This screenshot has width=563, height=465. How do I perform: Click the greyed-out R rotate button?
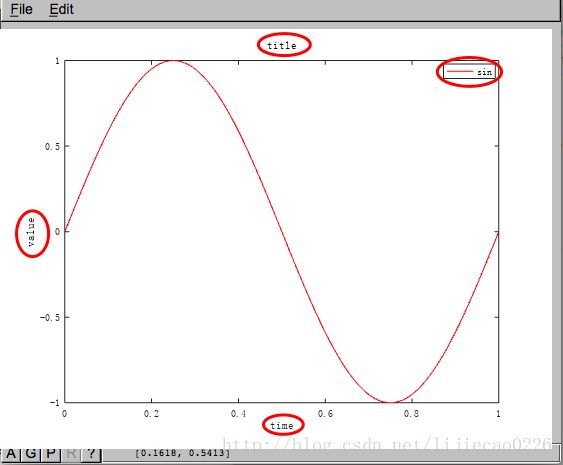pos(71,454)
